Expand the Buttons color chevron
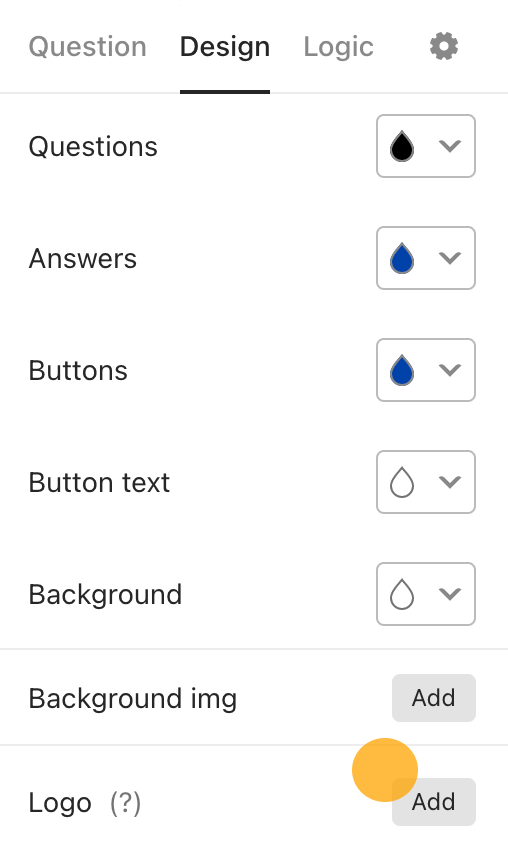 coord(450,370)
